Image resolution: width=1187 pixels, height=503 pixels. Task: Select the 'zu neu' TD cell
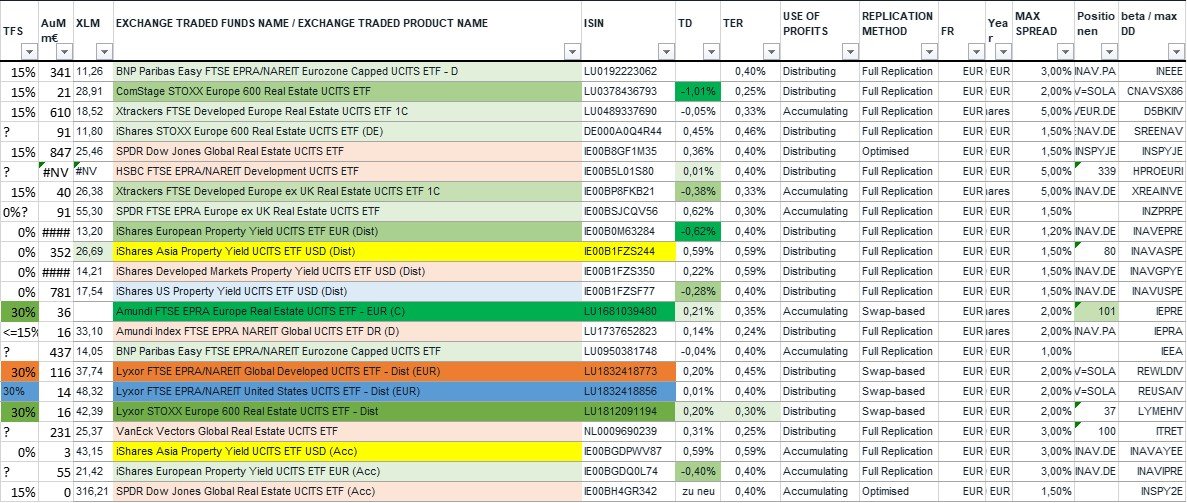pyautogui.click(x=697, y=491)
